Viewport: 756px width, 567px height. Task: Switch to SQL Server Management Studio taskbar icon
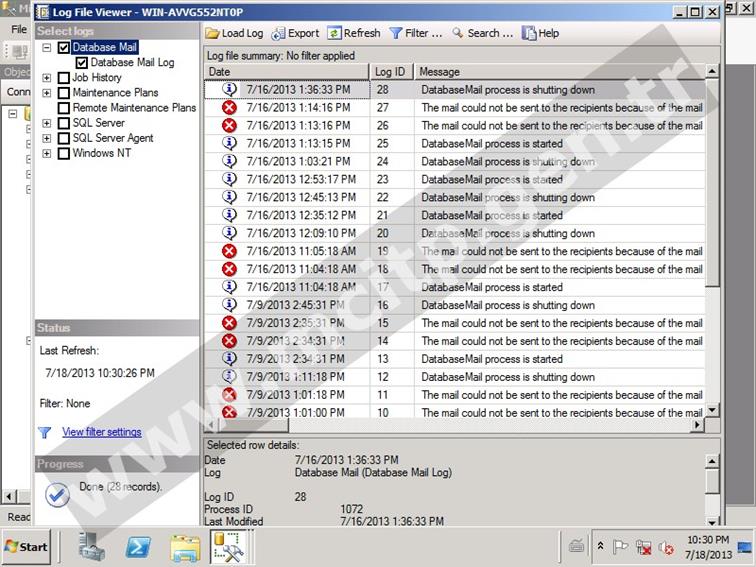(229, 547)
